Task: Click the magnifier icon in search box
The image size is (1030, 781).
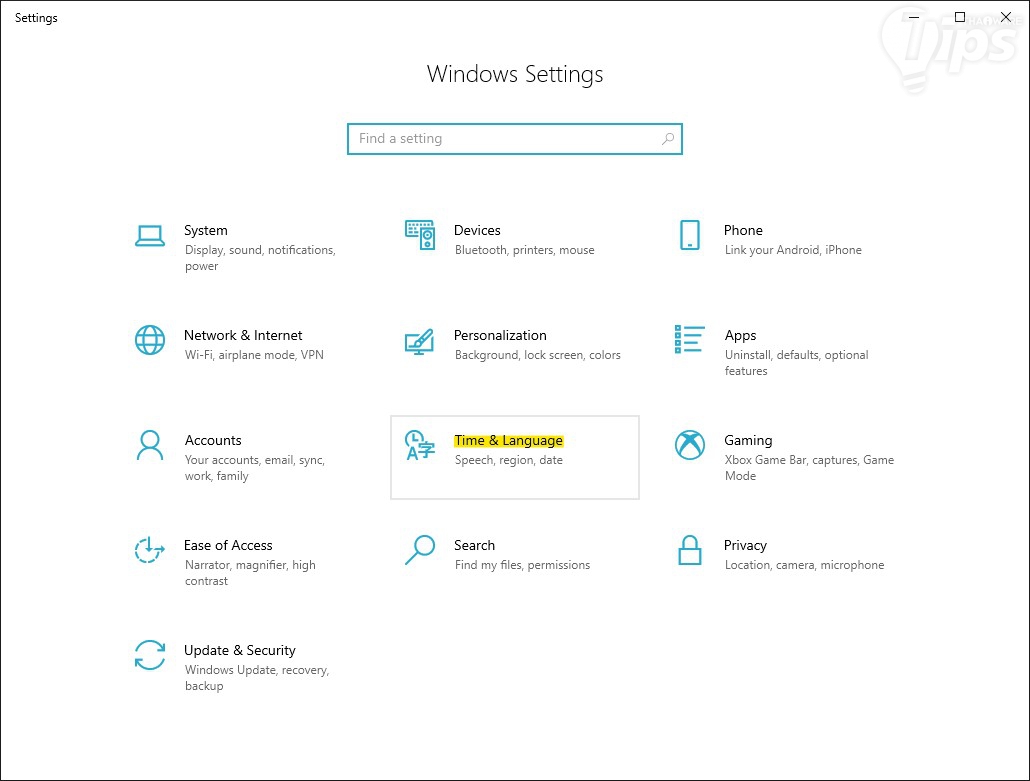Action: click(667, 139)
